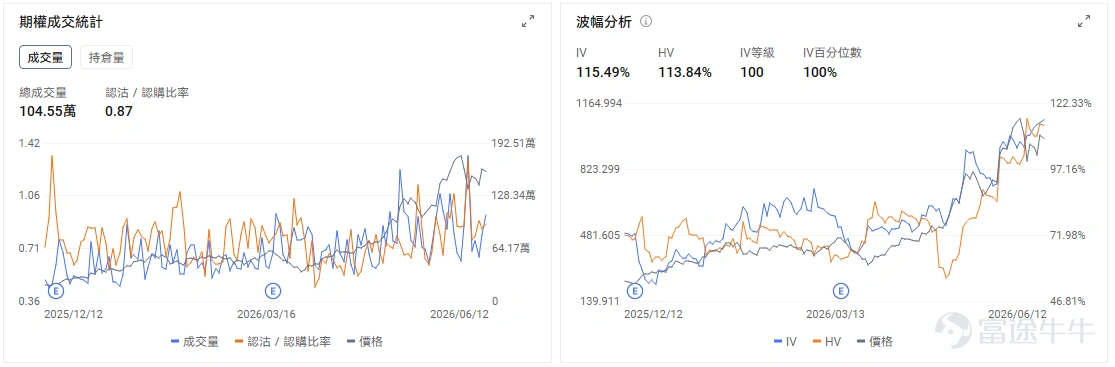1115x367 pixels.
Task: Click the second E marker in volatility chart
Action: 841,290
